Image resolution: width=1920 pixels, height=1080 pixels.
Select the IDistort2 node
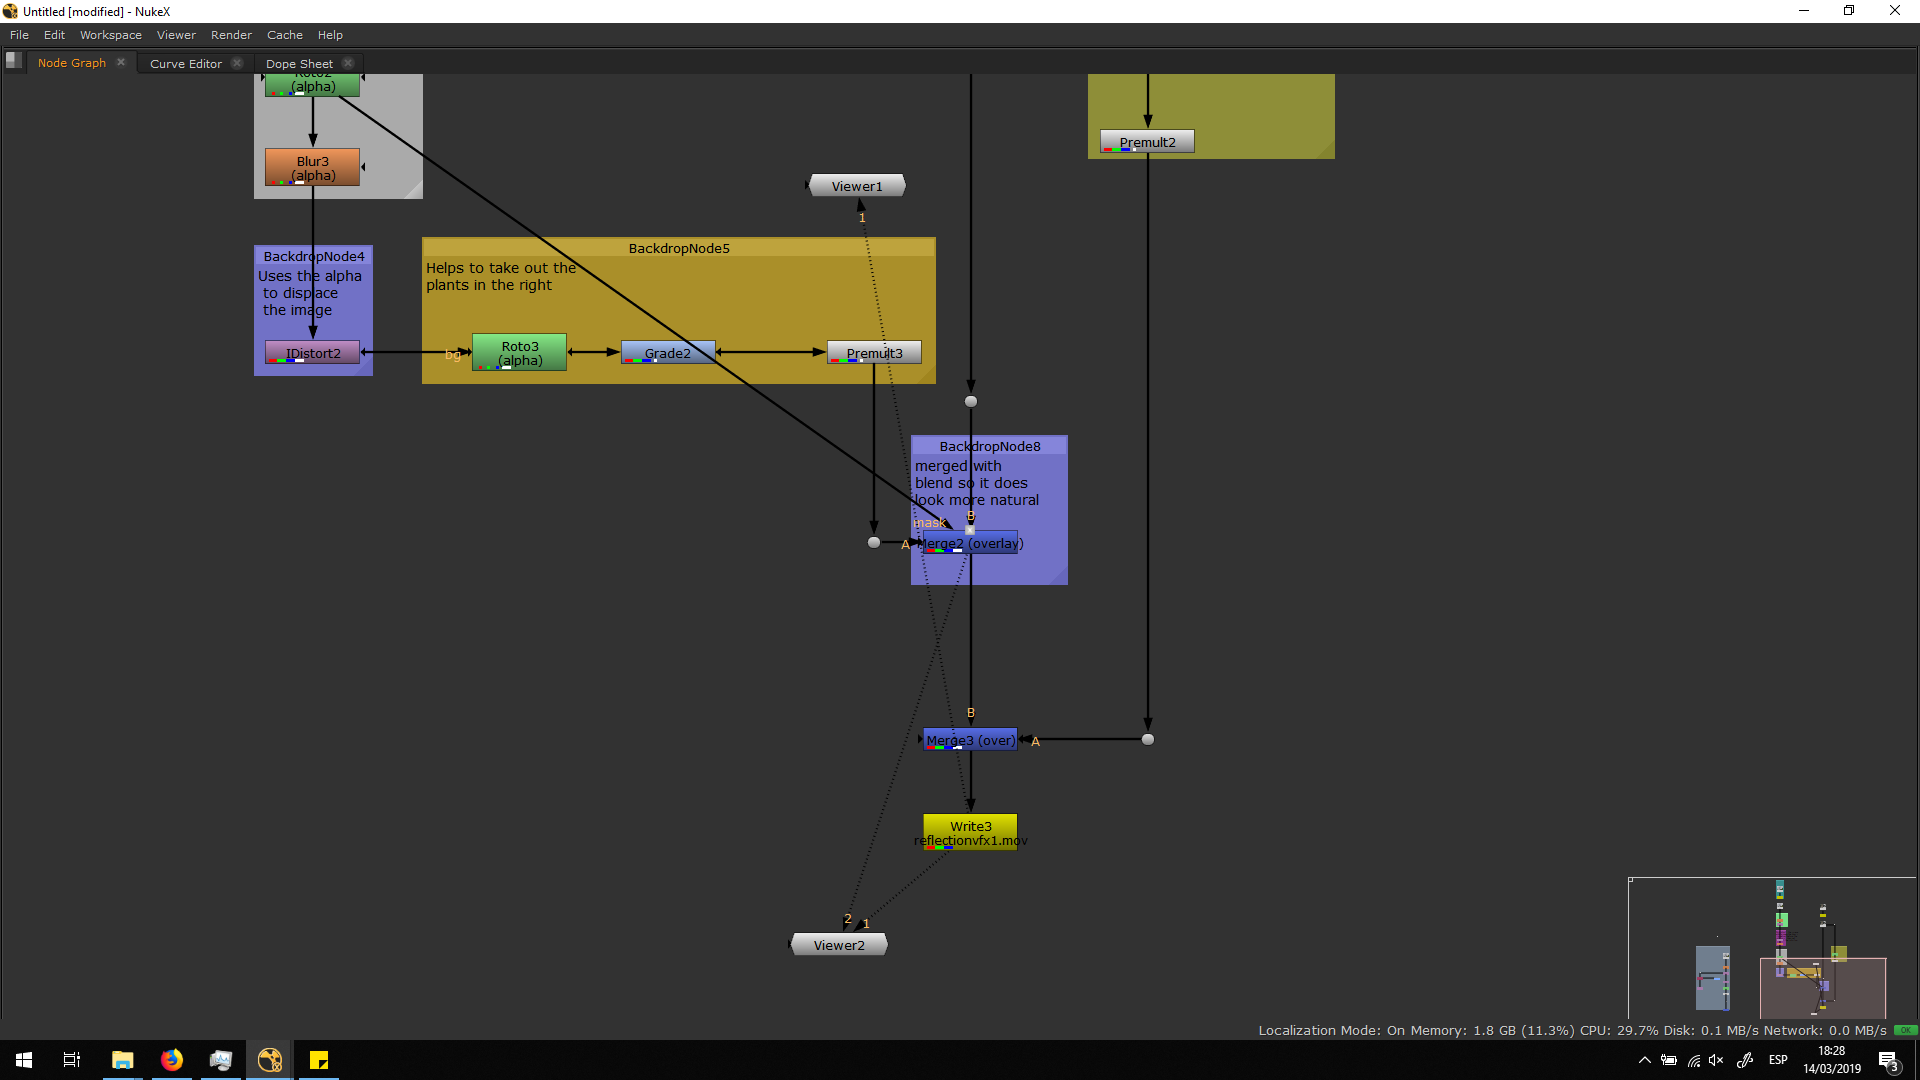coord(312,353)
